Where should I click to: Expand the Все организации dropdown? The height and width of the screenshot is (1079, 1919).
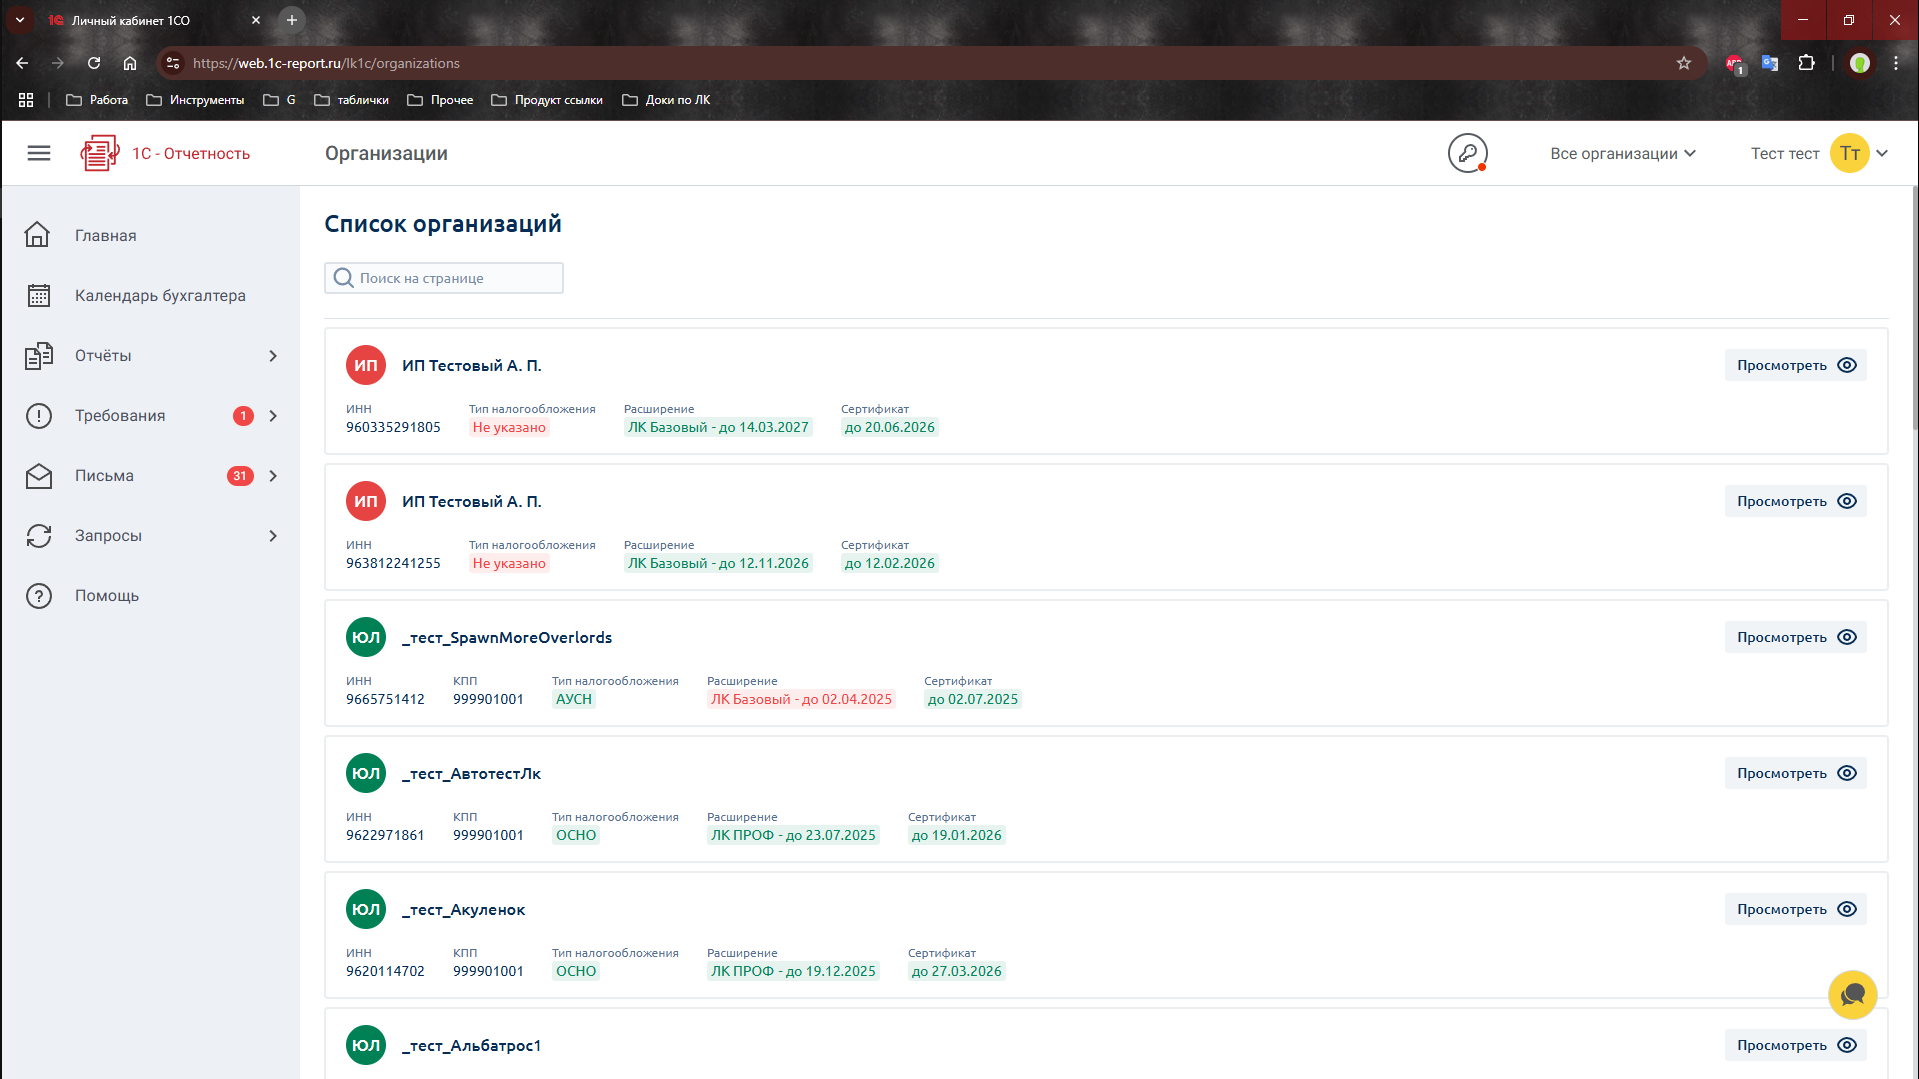[x=1622, y=153]
